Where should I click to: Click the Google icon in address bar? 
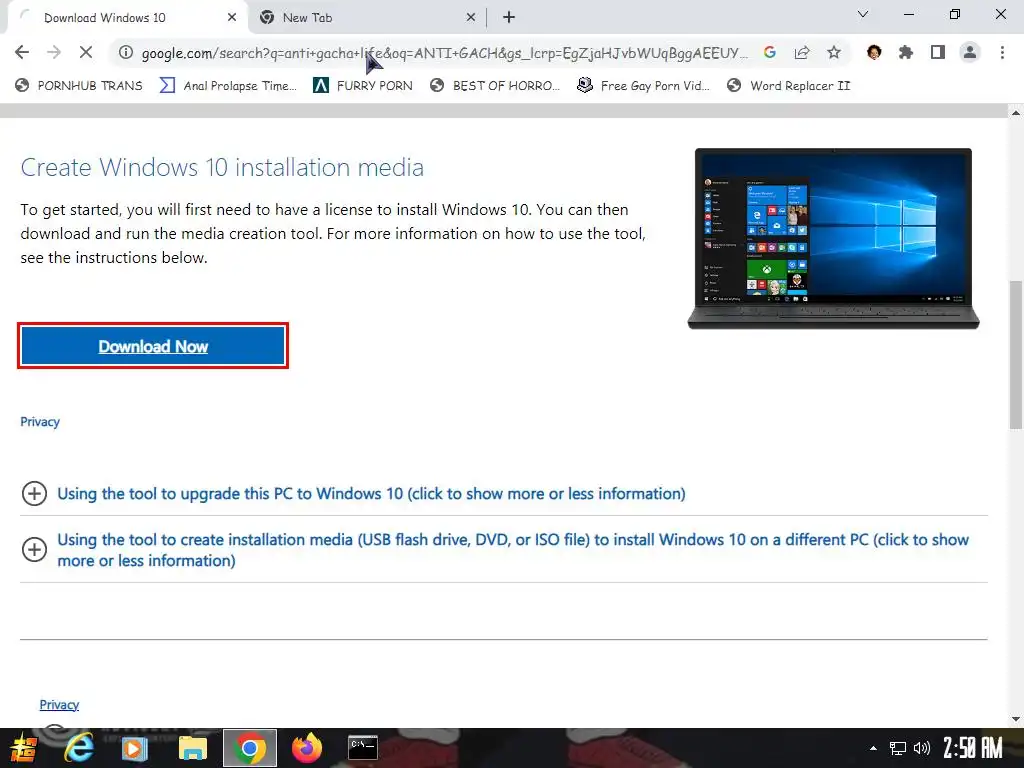tap(770, 52)
